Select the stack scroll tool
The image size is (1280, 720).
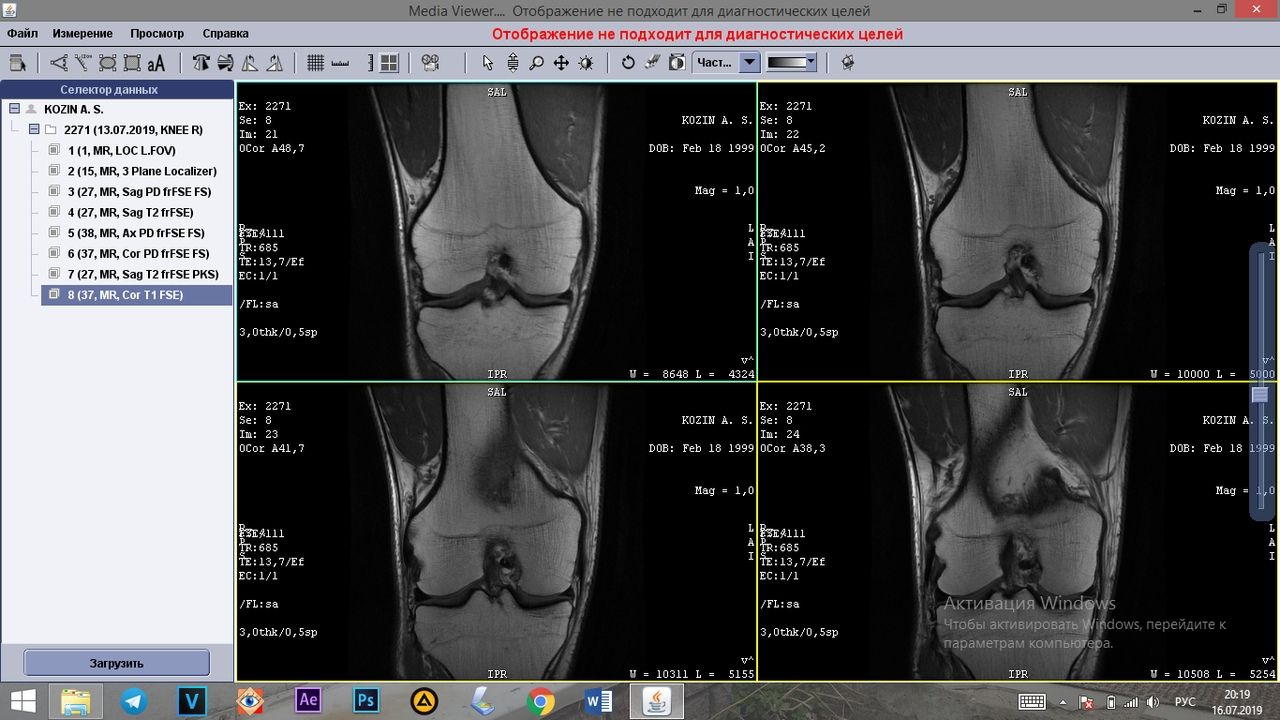pyautogui.click(x=512, y=63)
